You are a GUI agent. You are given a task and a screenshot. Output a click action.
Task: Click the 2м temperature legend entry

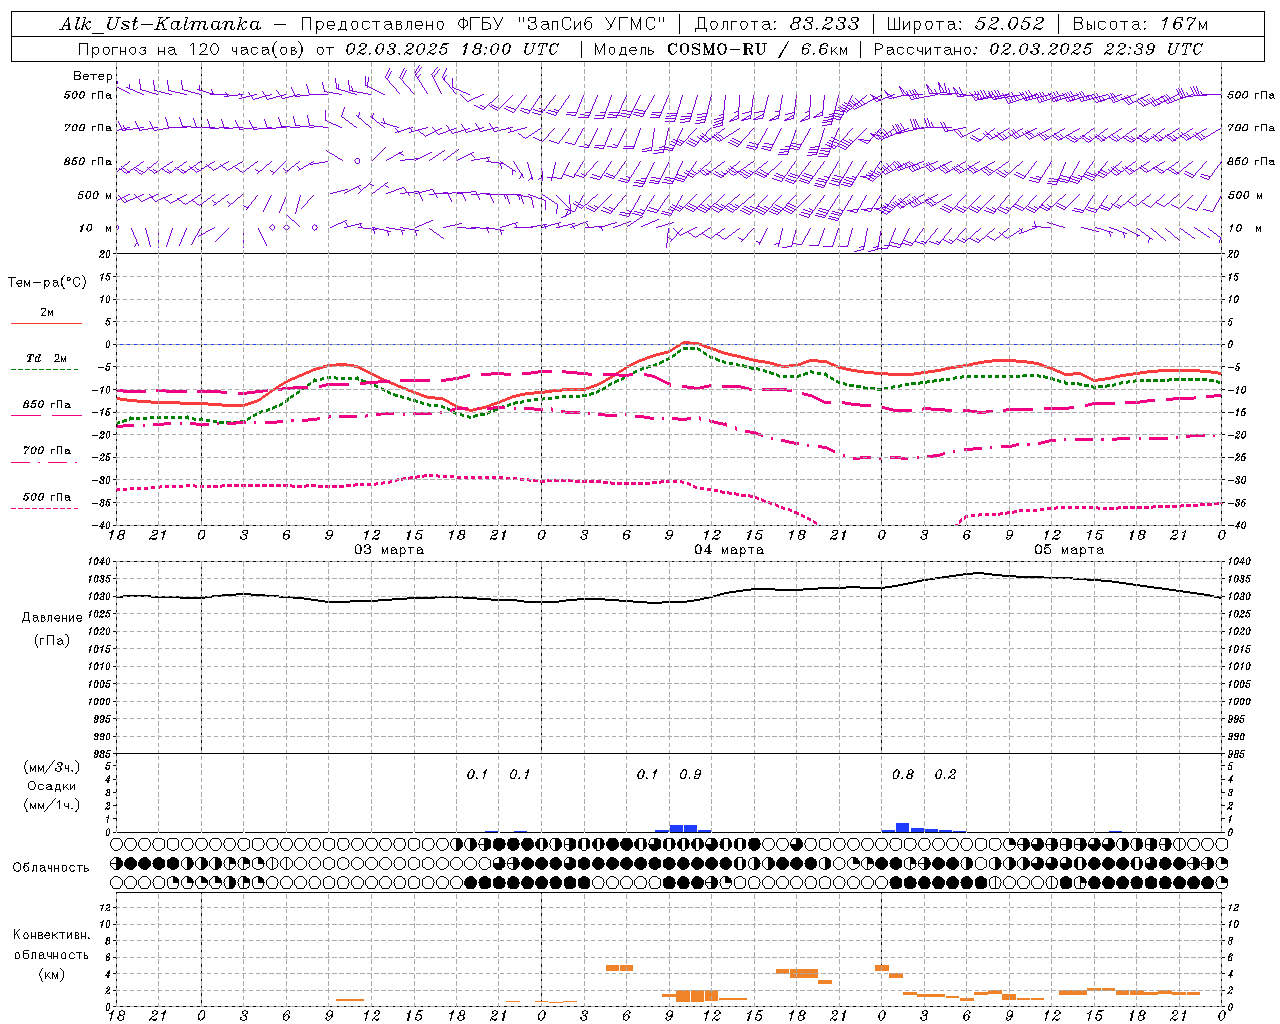click(x=47, y=313)
